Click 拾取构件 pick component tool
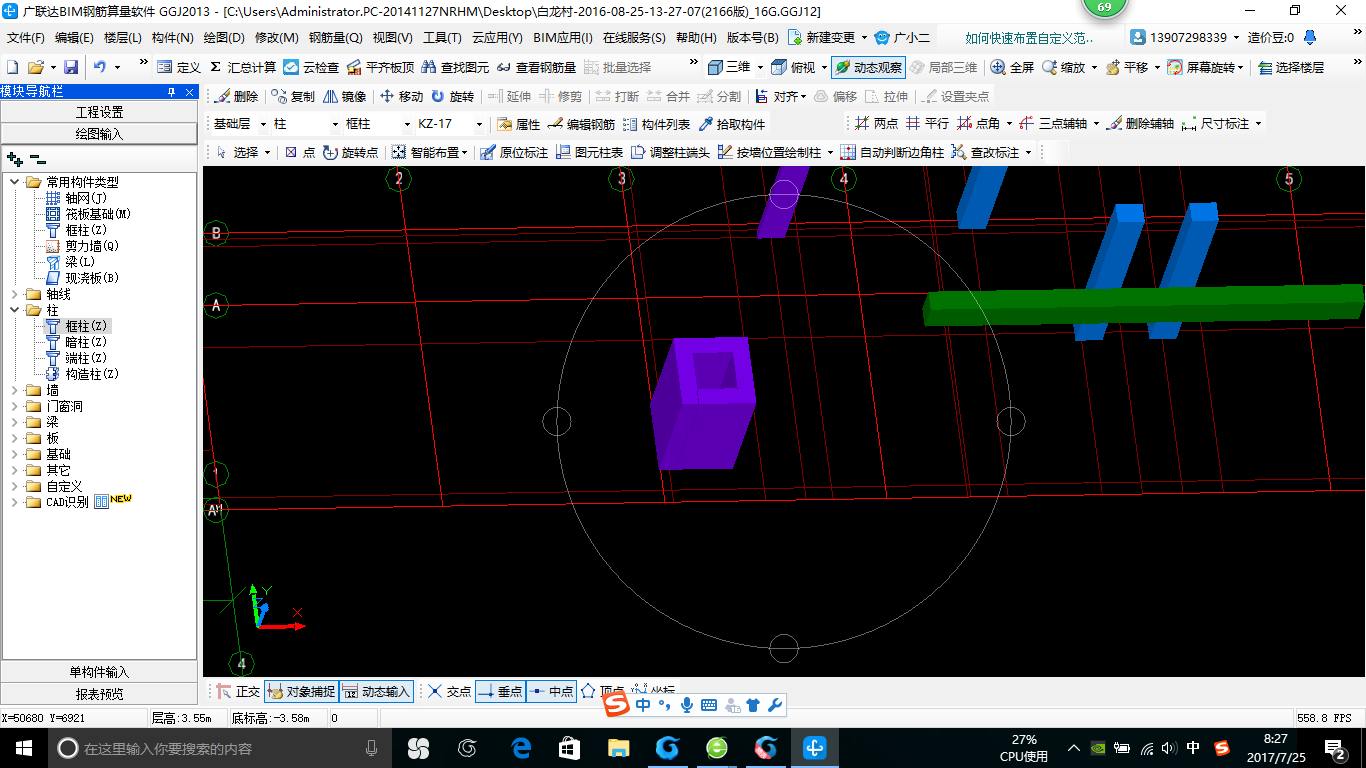The width and height of the screenshot is (1366, 768). tap(731, 124)
